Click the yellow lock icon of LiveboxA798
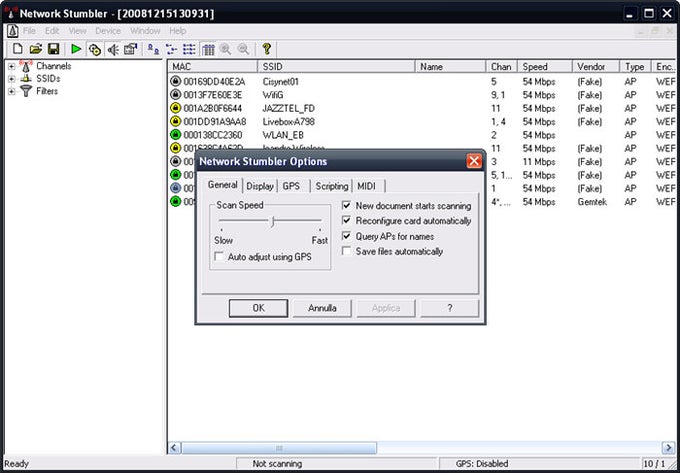Image resolution: width=680 pixels, height=473 pixels. (175, 121)
